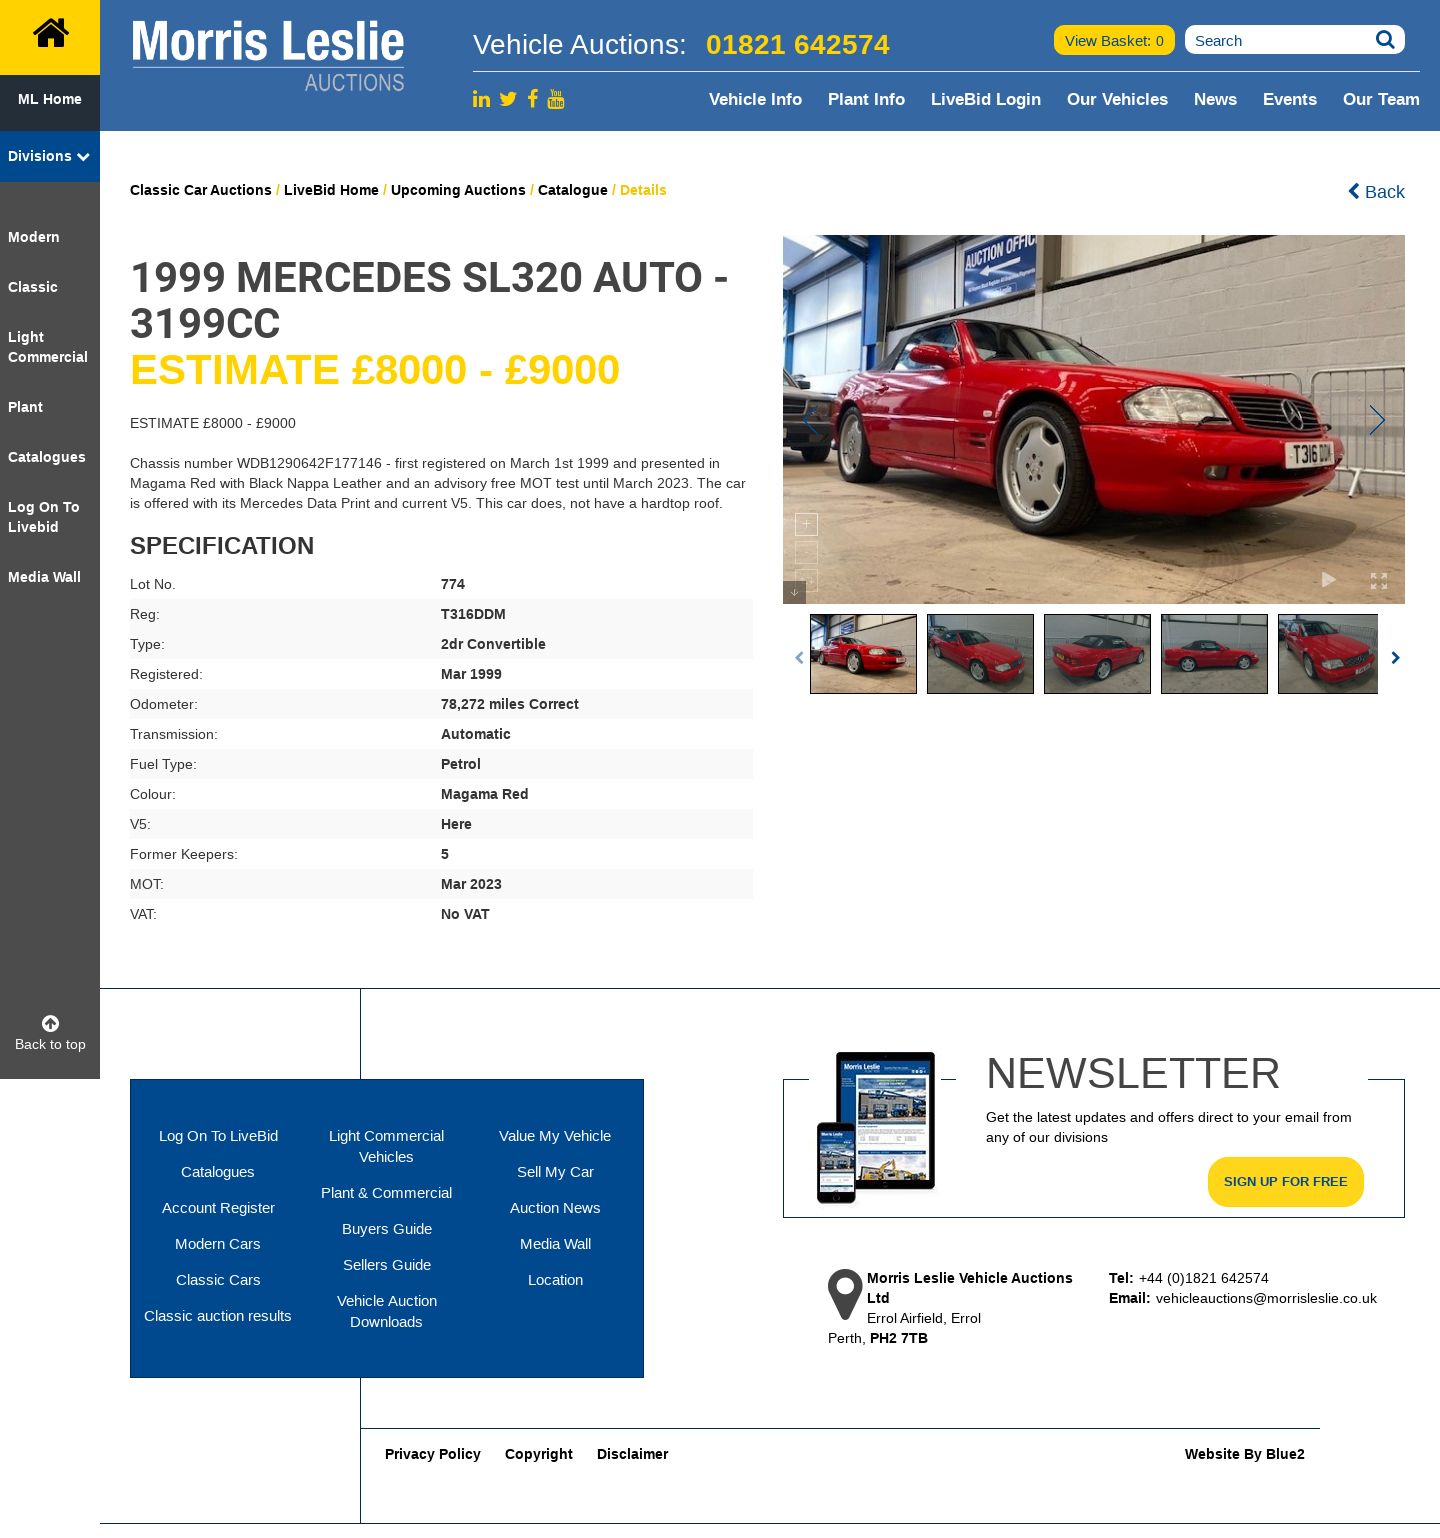Open the Disclaimer link
Viewport: 1440px width, 1538px height.
[x=632, y=1454]
